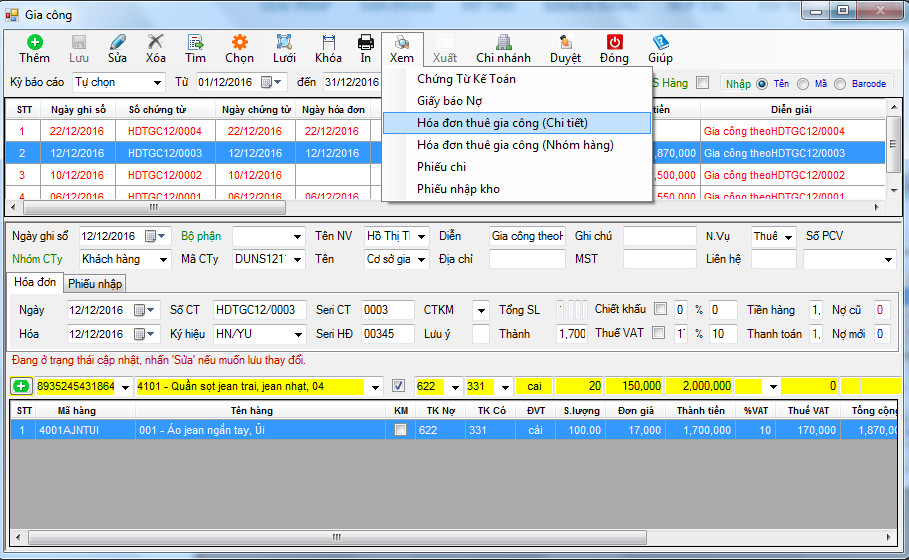The width and height of the screenshot is (909, 560).
Task: Click the MST input field
Action: point(660,259)
